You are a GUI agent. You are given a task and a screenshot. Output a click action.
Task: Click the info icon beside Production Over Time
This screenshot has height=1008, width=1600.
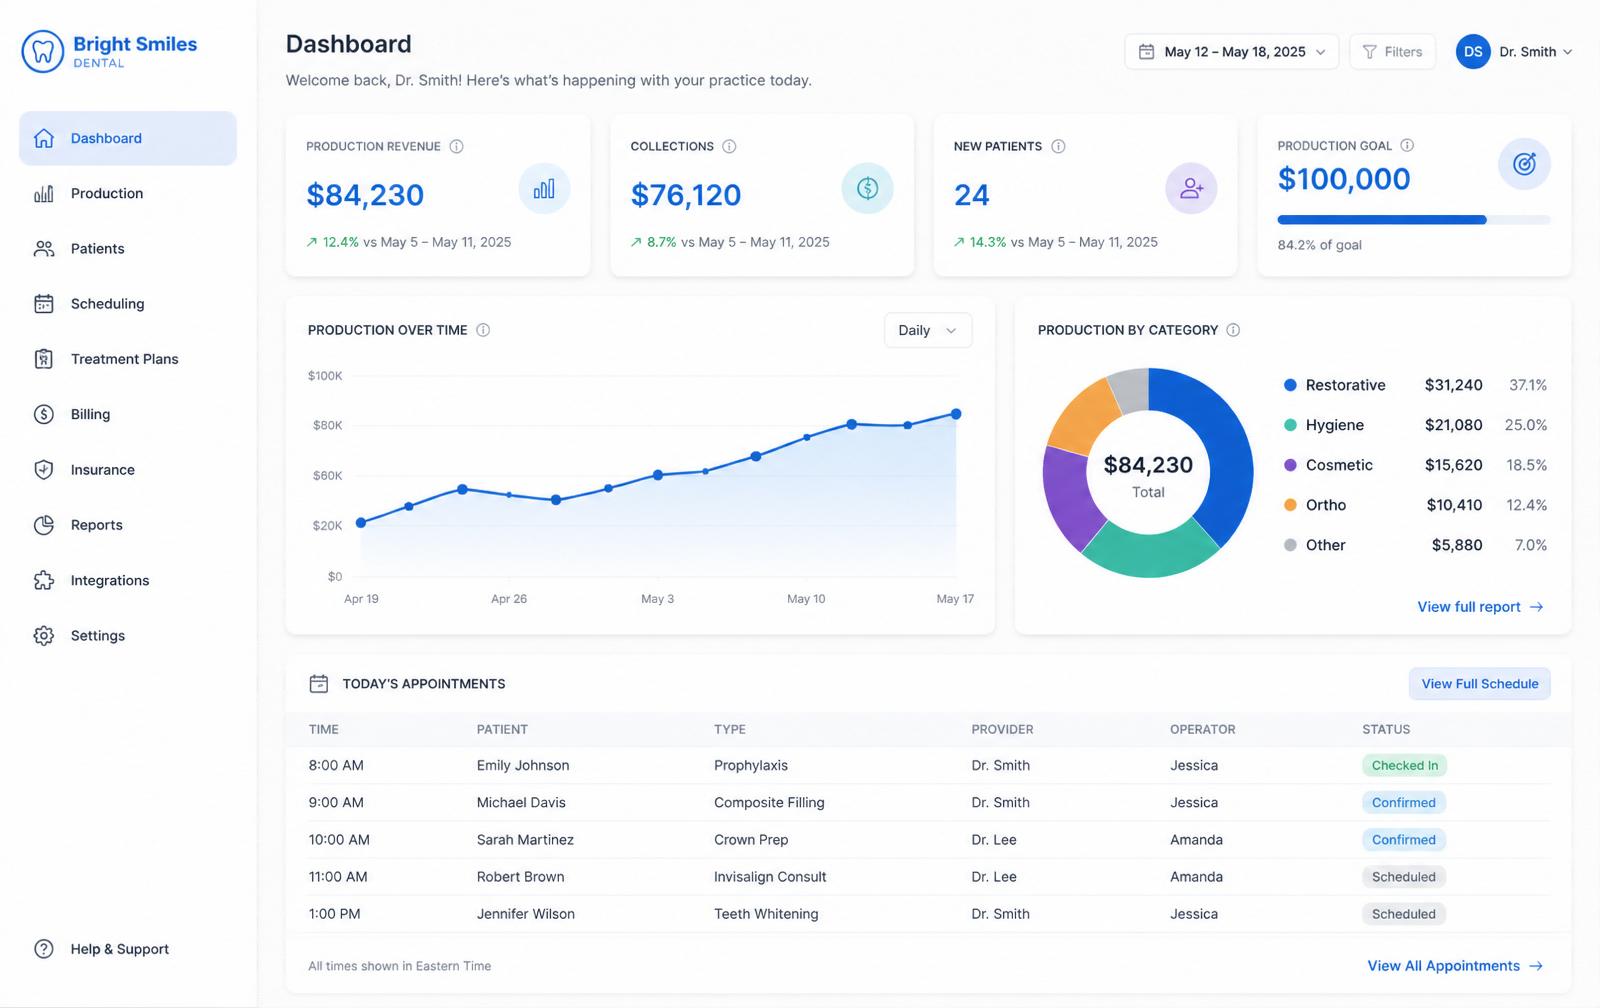(x=483, y=330)
